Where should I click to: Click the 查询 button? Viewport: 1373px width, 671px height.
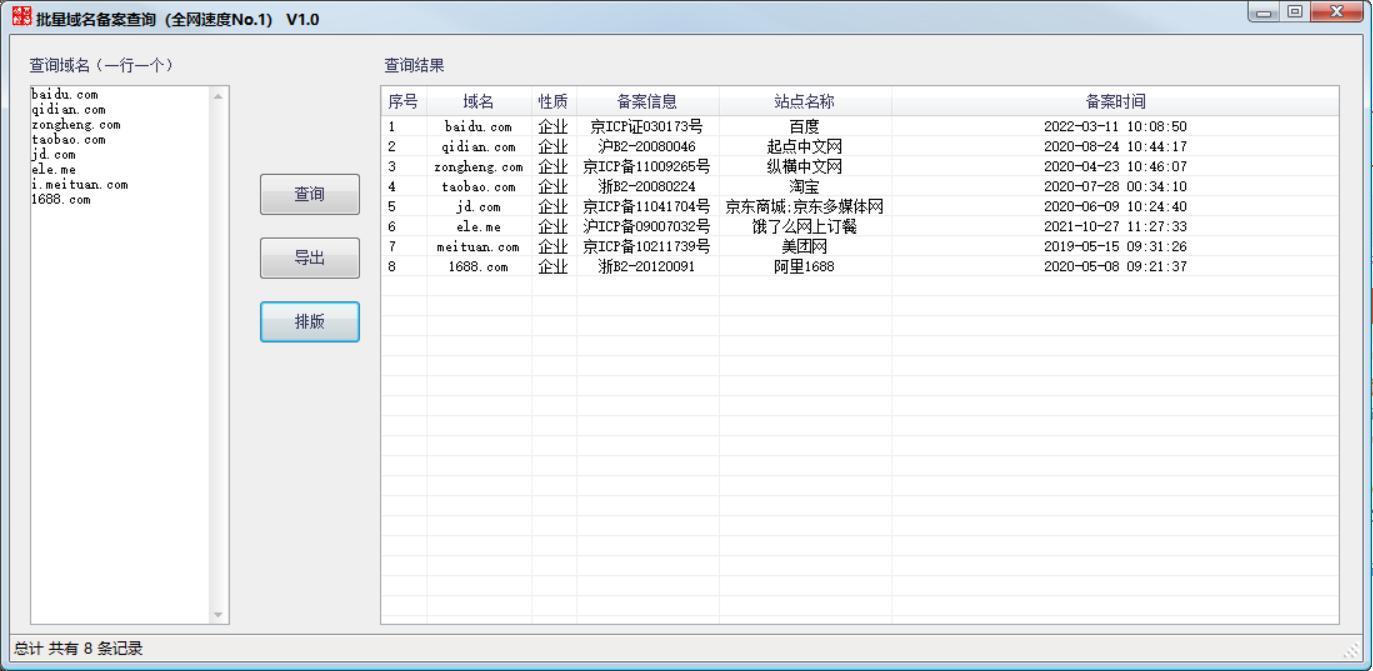tap(310, 194)
